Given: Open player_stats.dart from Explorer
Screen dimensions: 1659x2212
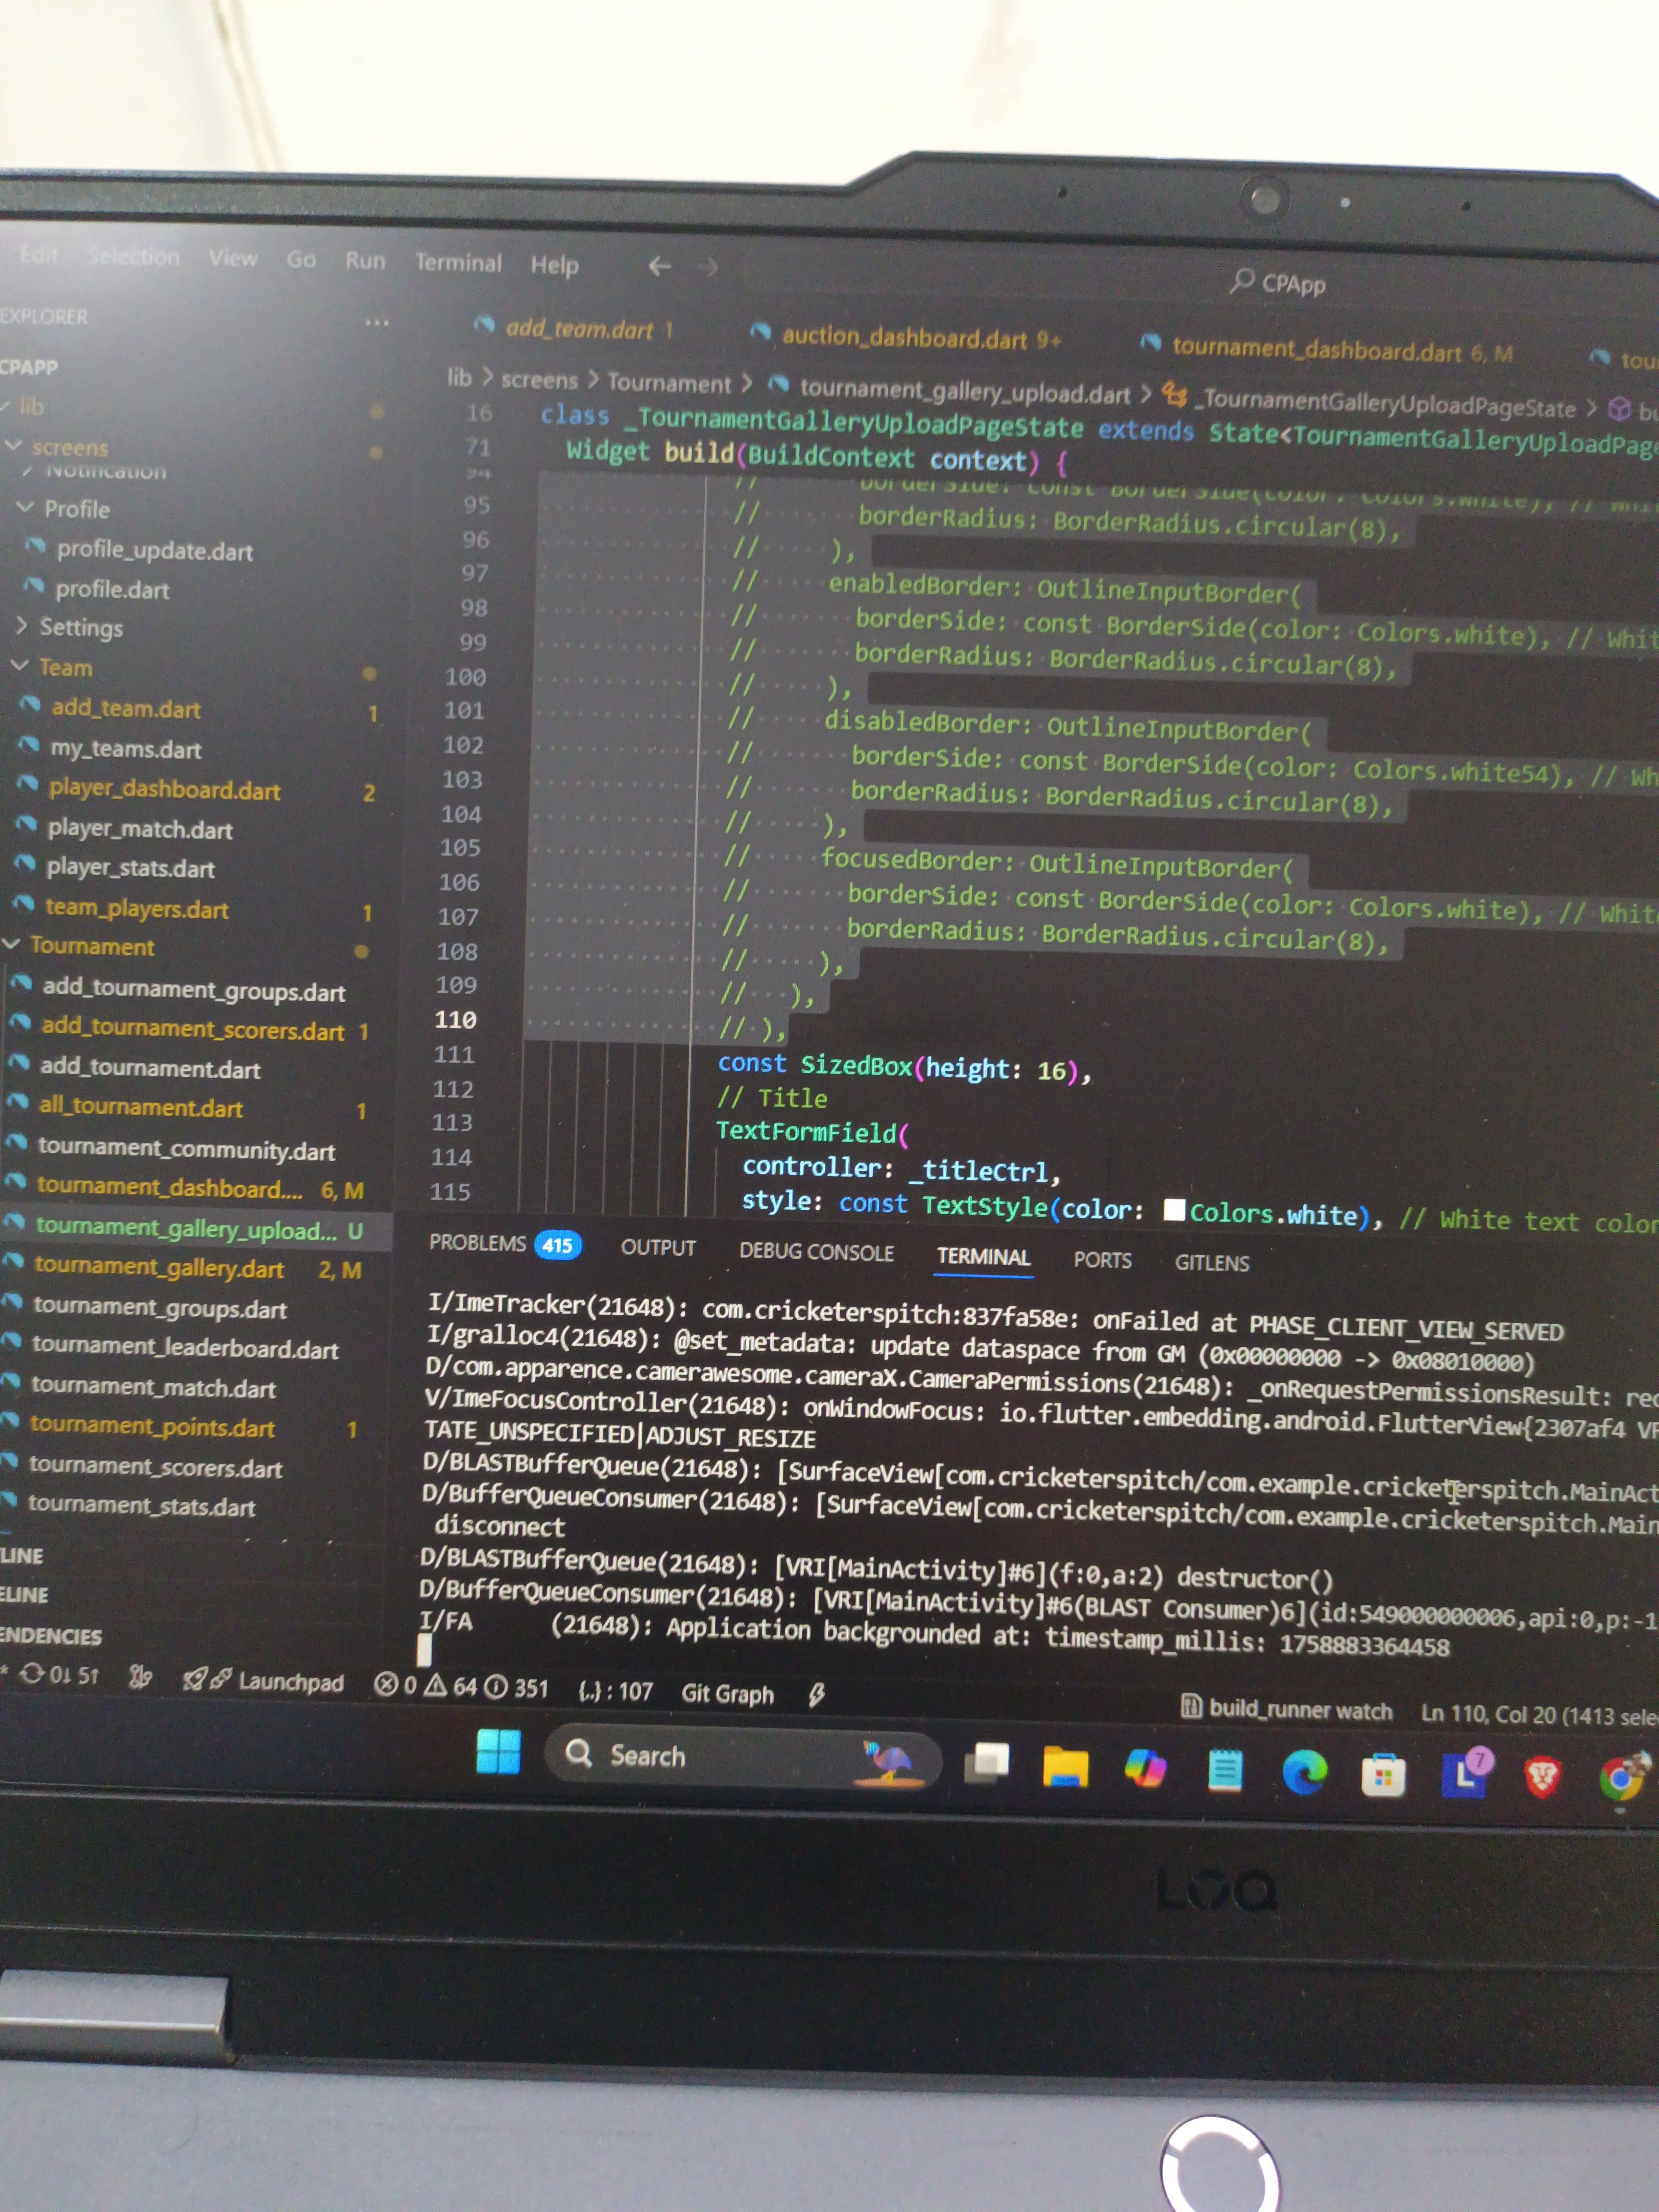Looking at the screenshot, I should (130, 868).
